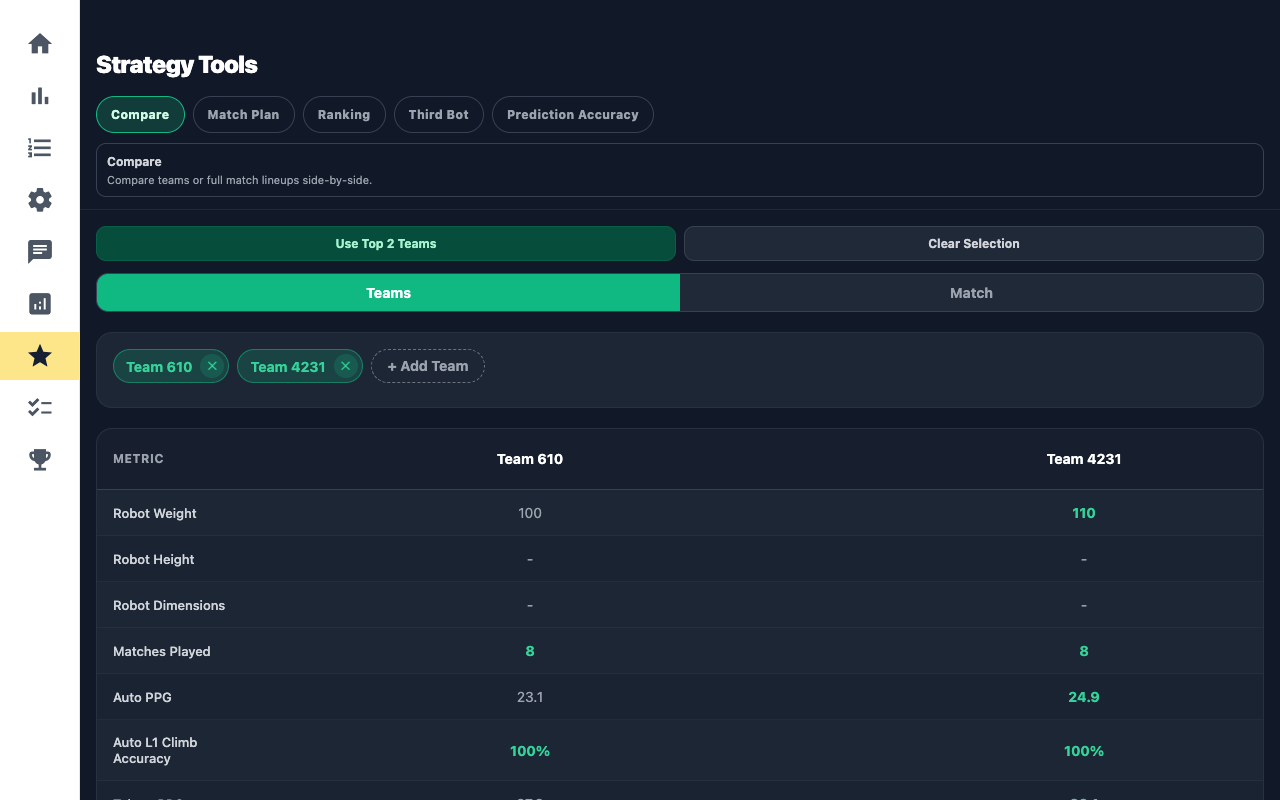Screen dimensions: 1280x800
Task: Open the numbered list icon in sidebar
Action: click(40, 148)
